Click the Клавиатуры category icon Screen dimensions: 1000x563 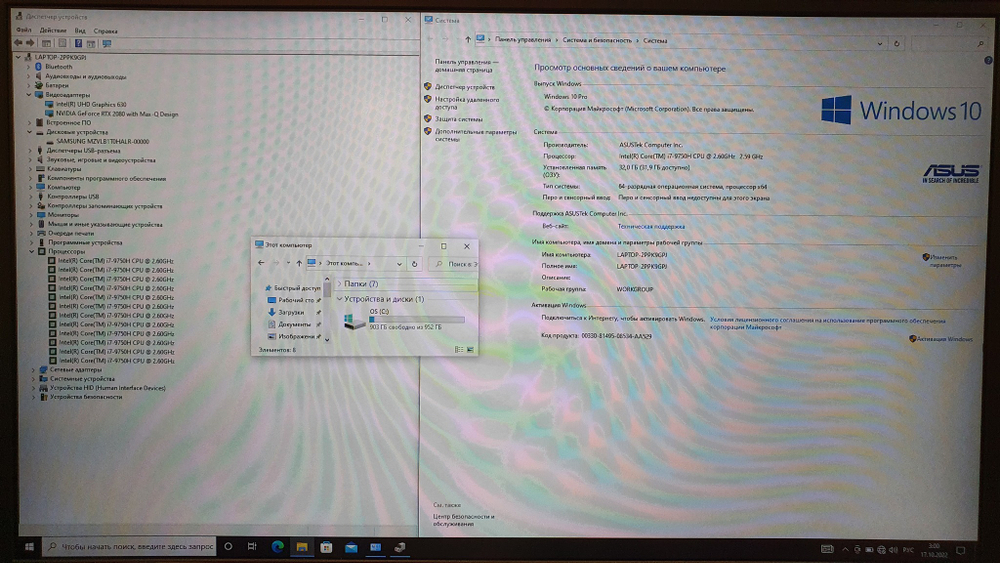pyautogui.click(x=40, y=169)
